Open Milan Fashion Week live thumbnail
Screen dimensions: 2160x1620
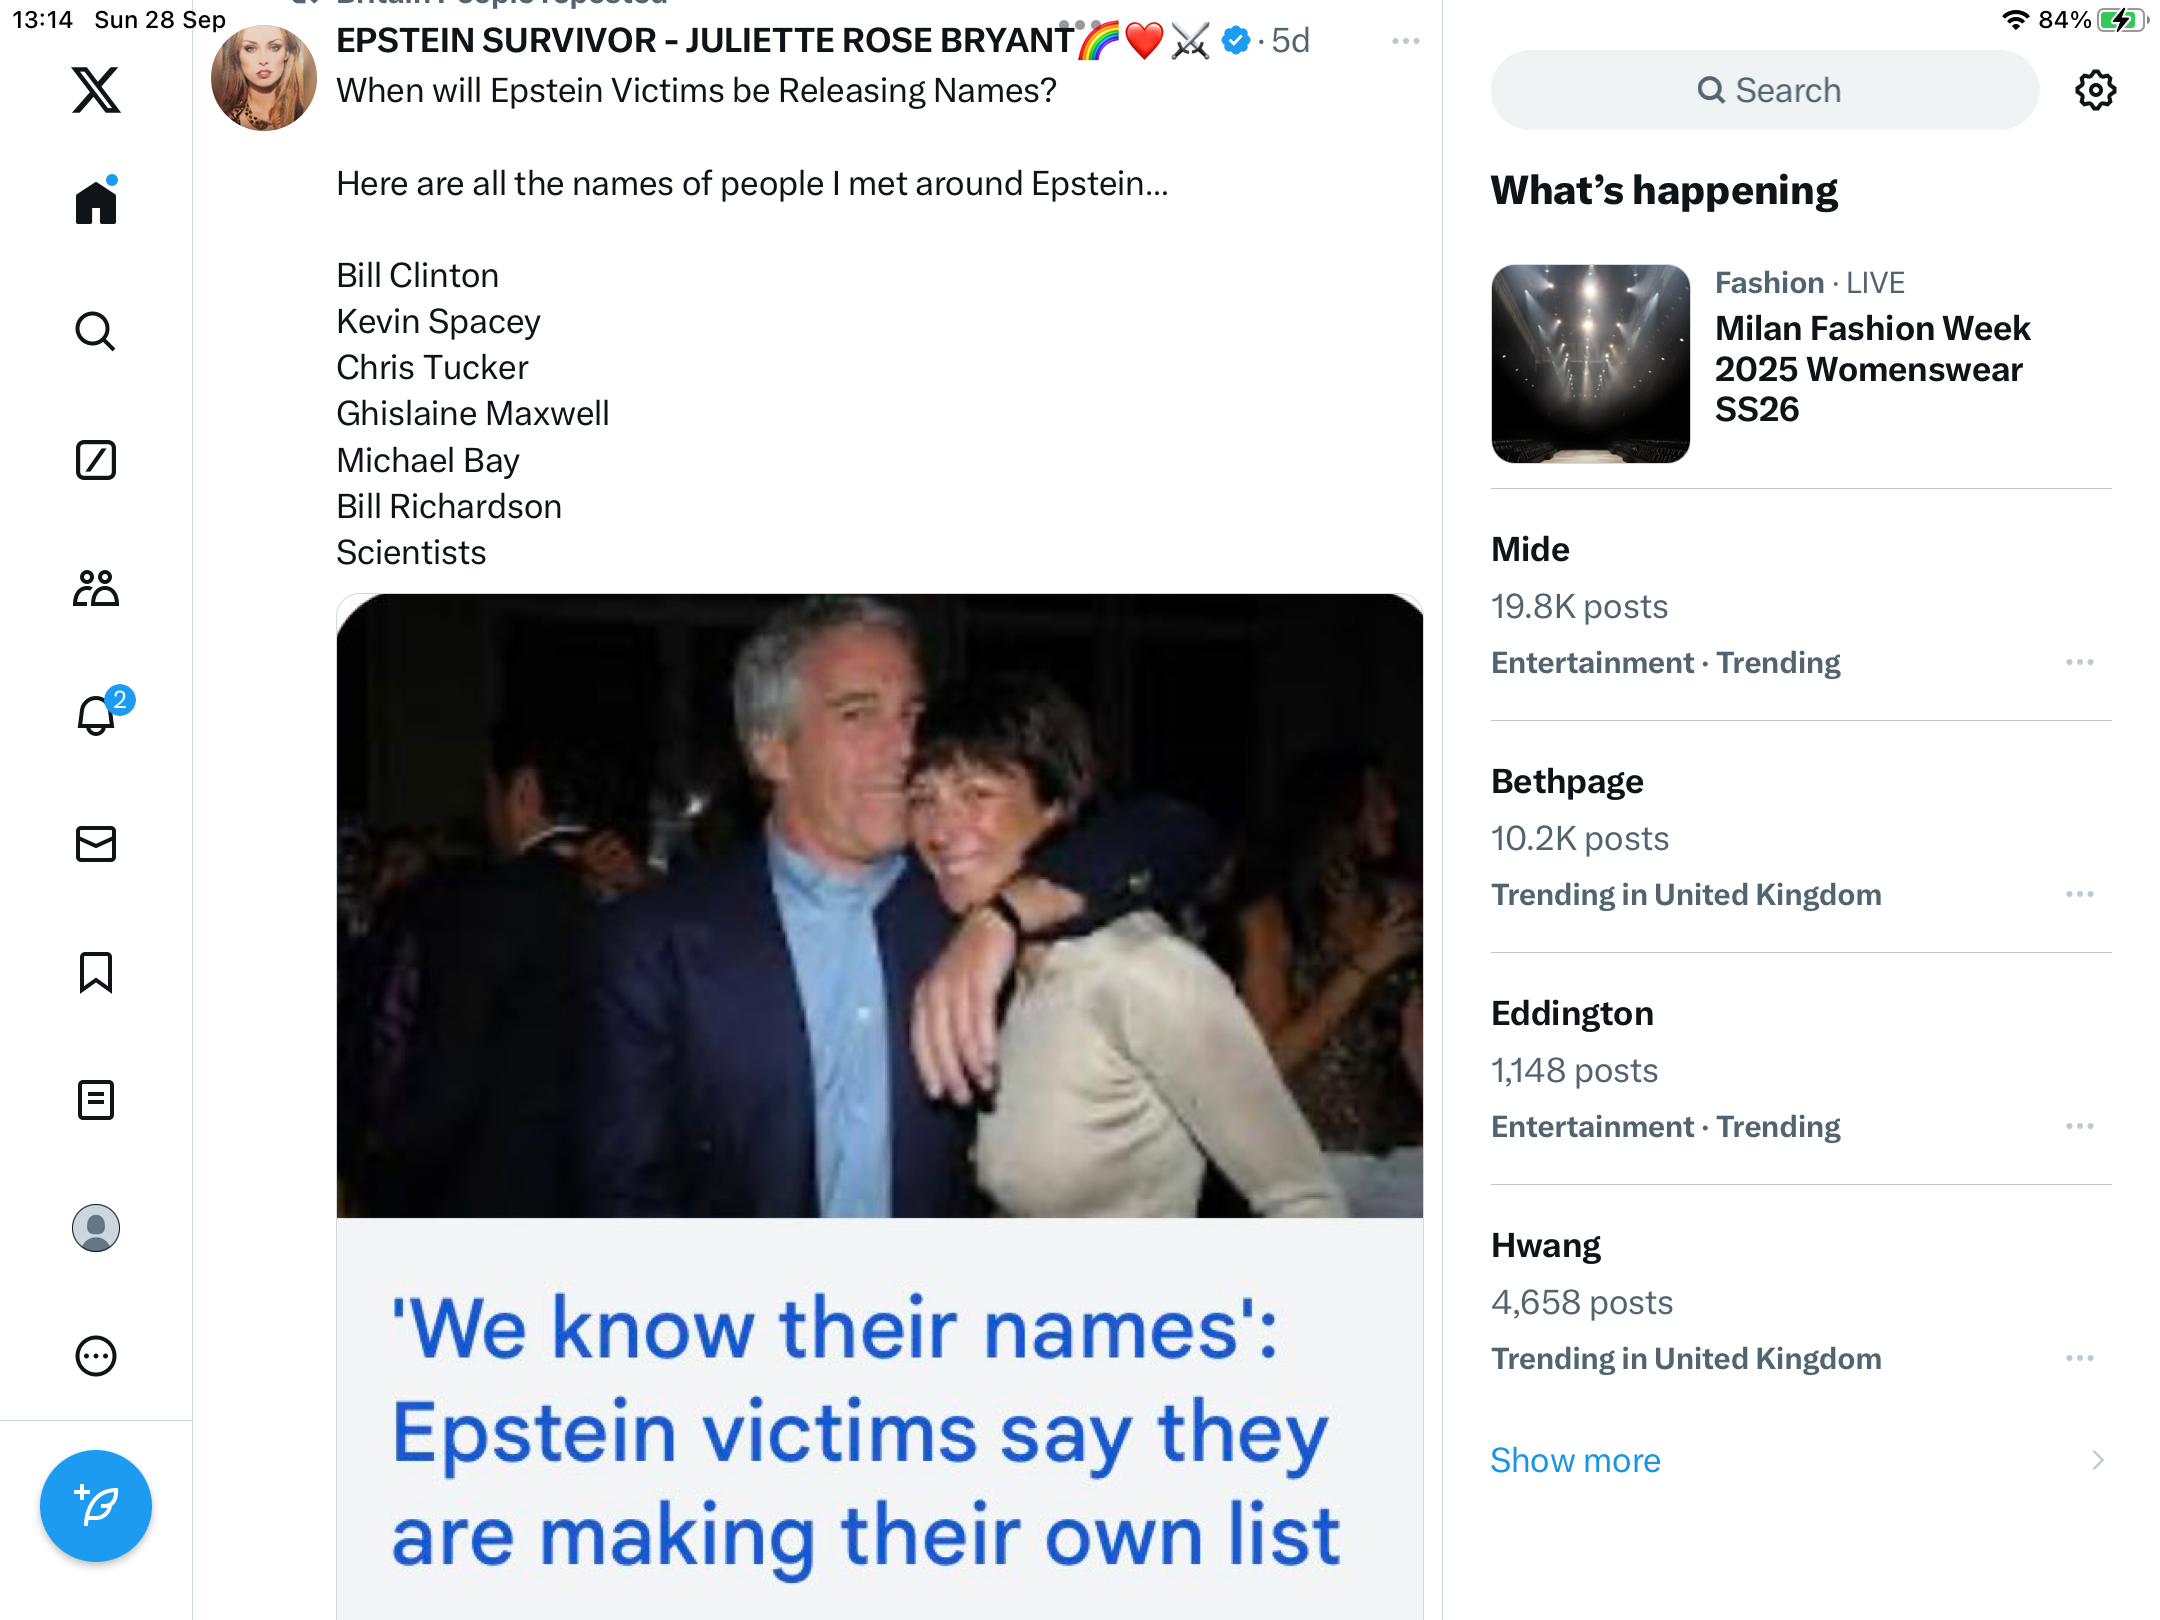pyautogui.click(x=1590, y=364)
